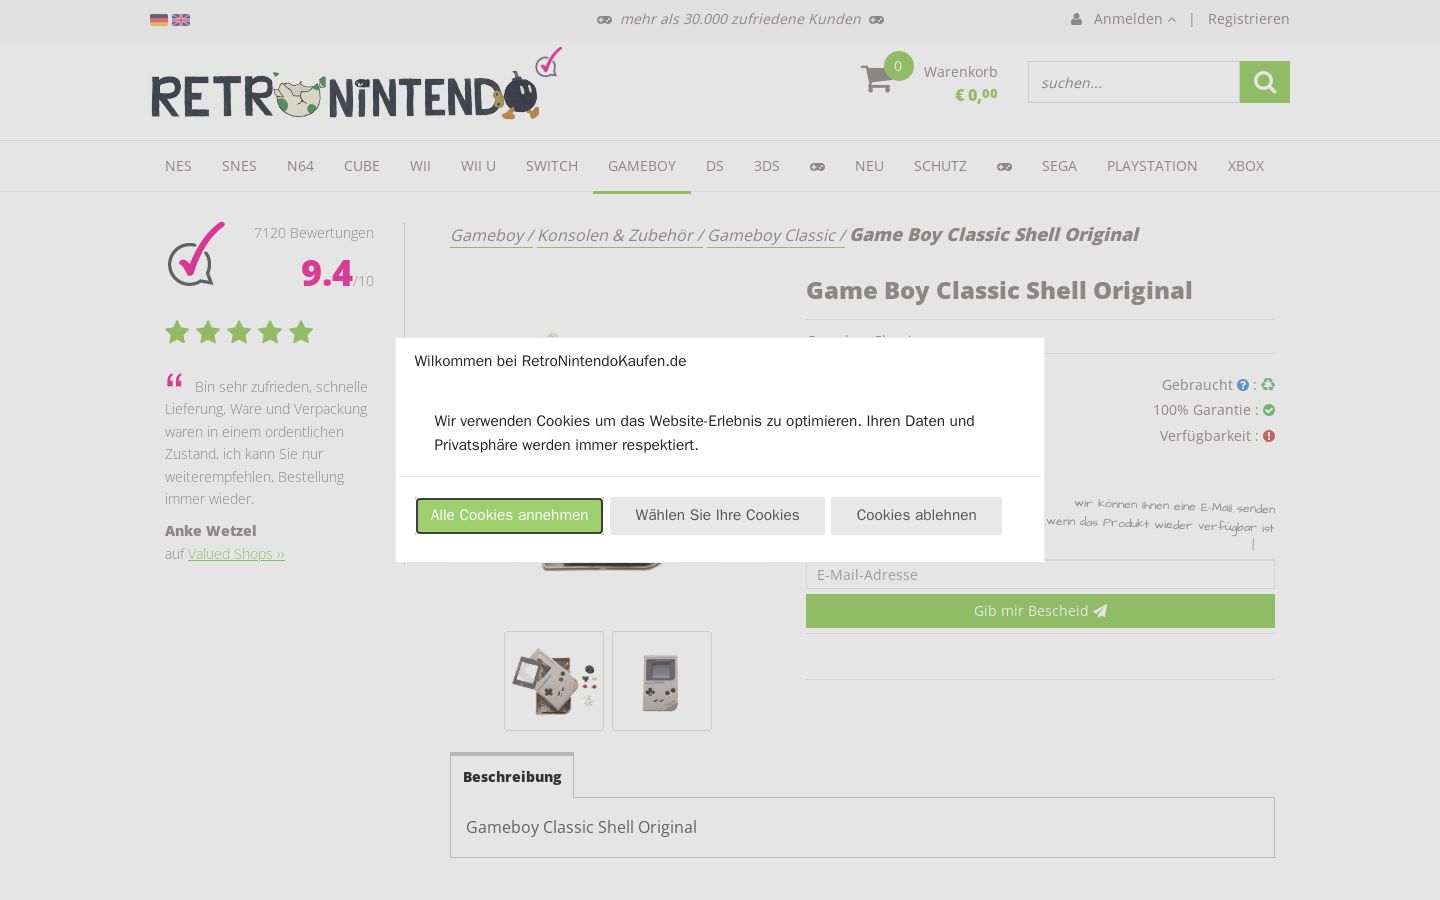This screenshot has width=1440, height=900.
Task: Click the availability warning icon
Action: pos(1269,436)
